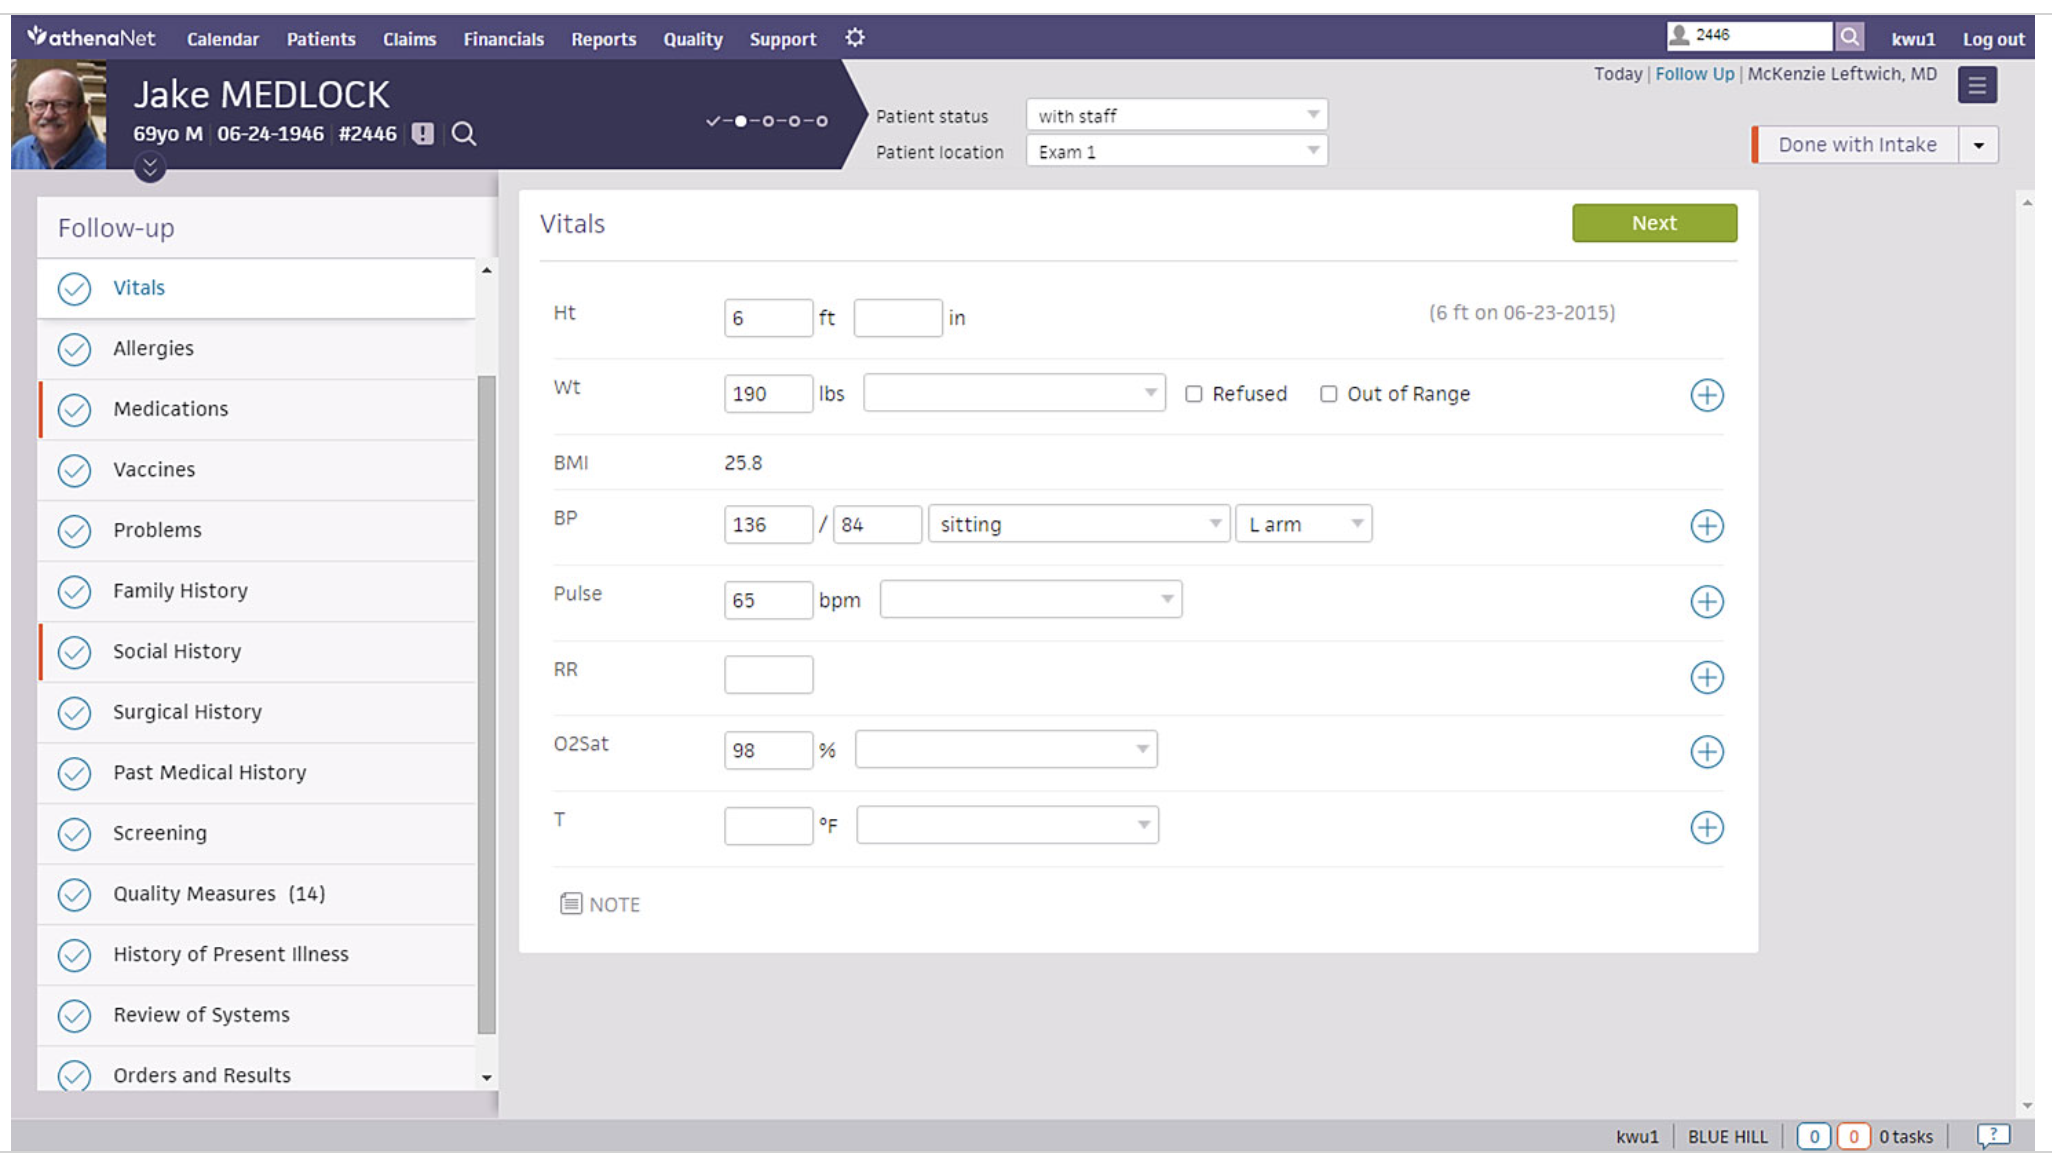Click the help icon in status bar
This screenshot has height=1162, width=2052.
(x=1993, y=1136)
